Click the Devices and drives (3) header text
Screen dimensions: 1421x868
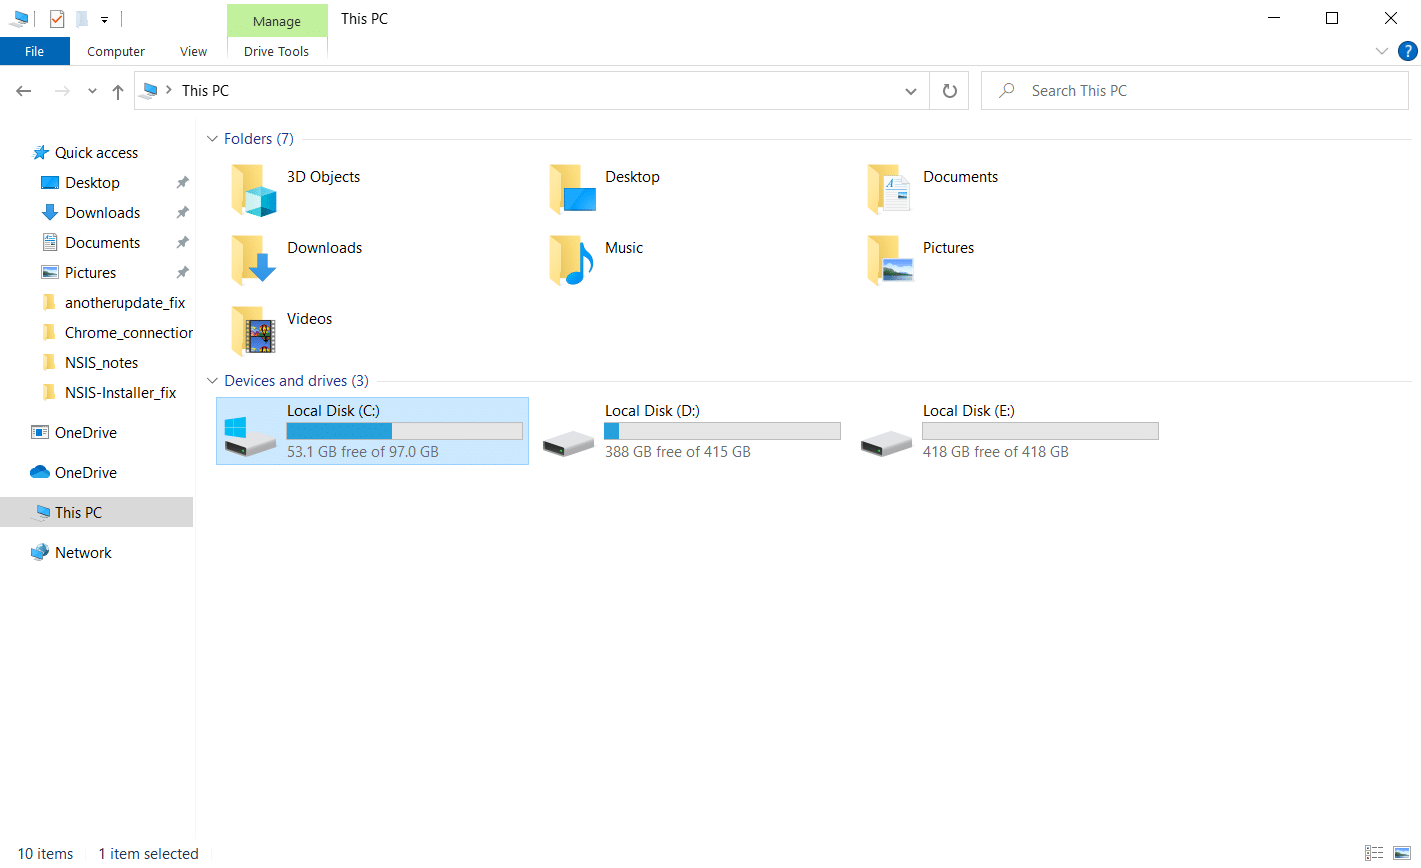coord(296,381)
